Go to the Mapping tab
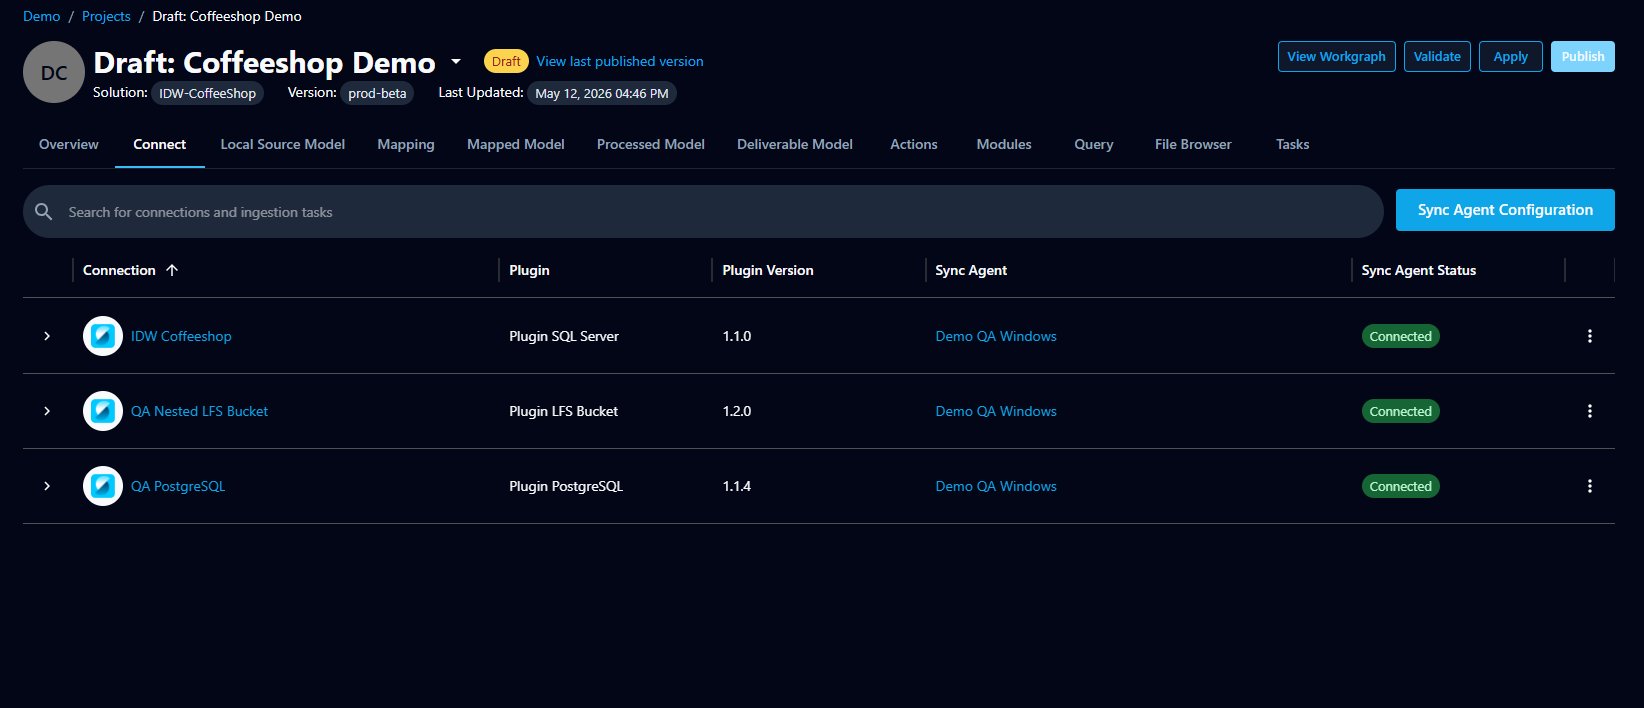The image size is (1644, 708). (406, 144)
